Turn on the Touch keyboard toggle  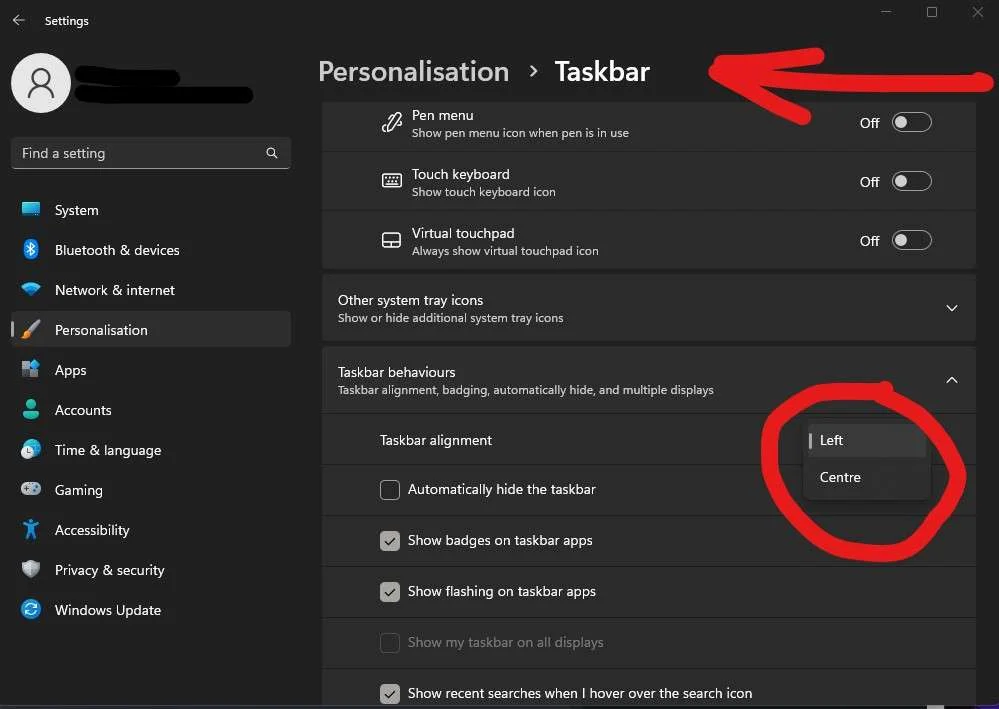point(912,182)
